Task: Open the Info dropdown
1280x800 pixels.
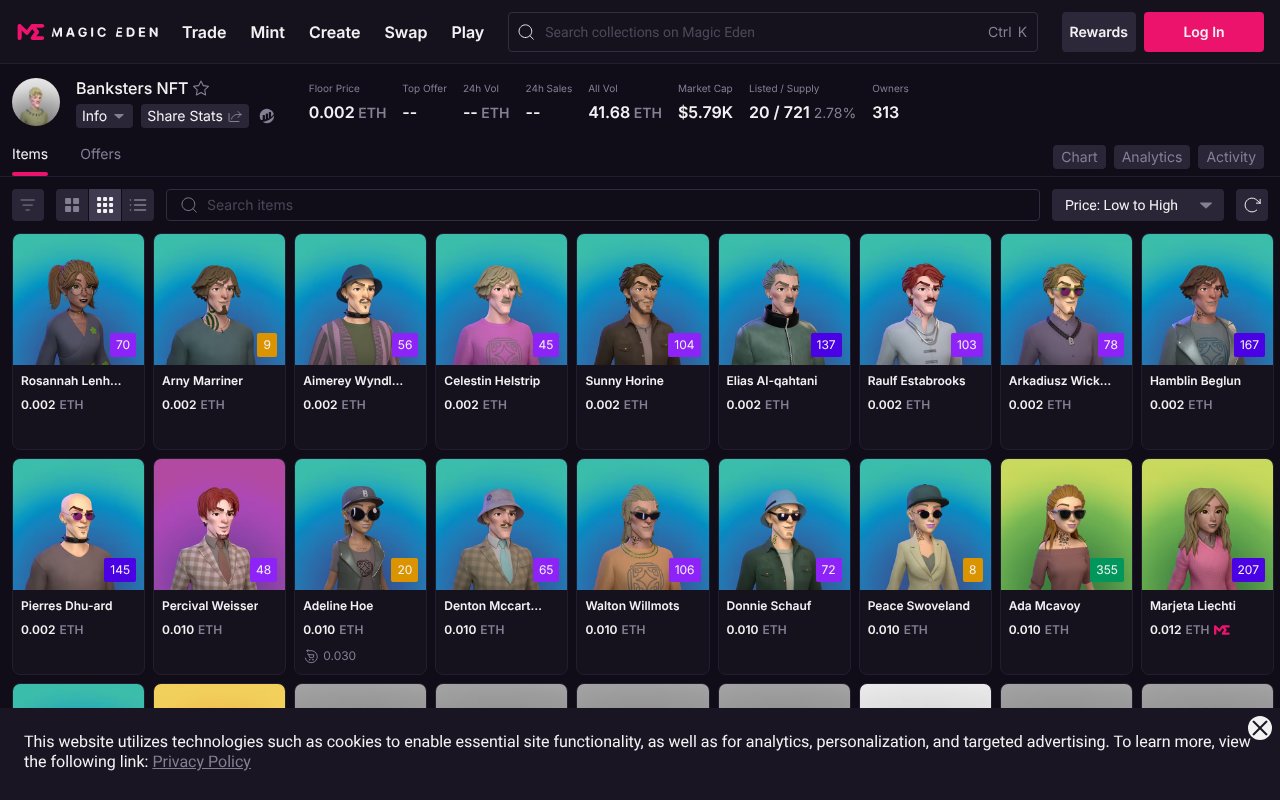Action: coord(103,116)
